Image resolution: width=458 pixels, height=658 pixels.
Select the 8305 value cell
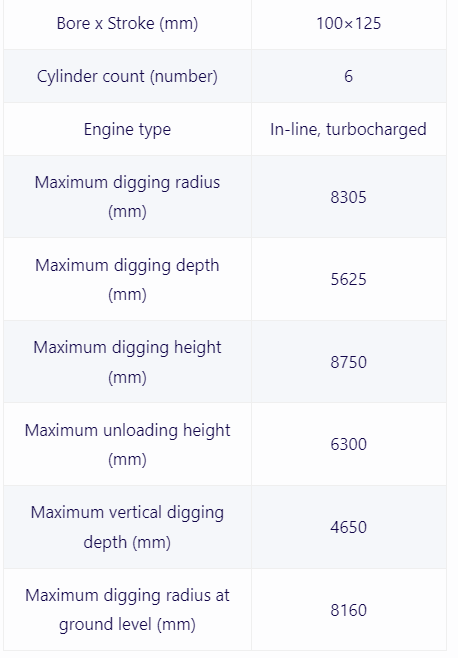348,197
